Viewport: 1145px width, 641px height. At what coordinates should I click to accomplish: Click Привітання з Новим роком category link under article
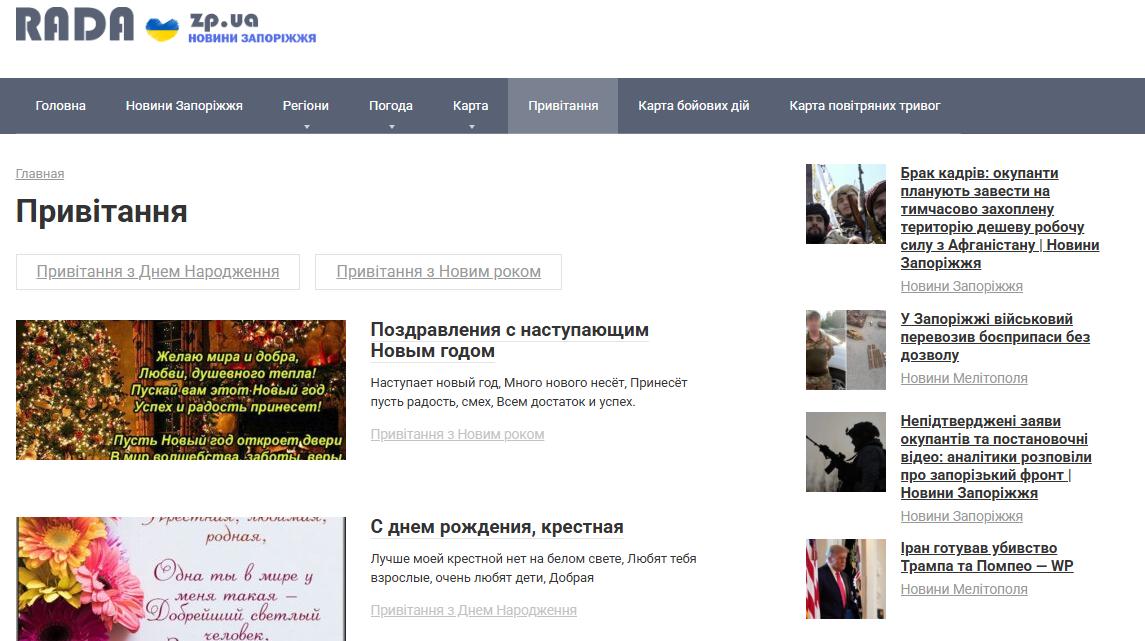pos(457,434)
